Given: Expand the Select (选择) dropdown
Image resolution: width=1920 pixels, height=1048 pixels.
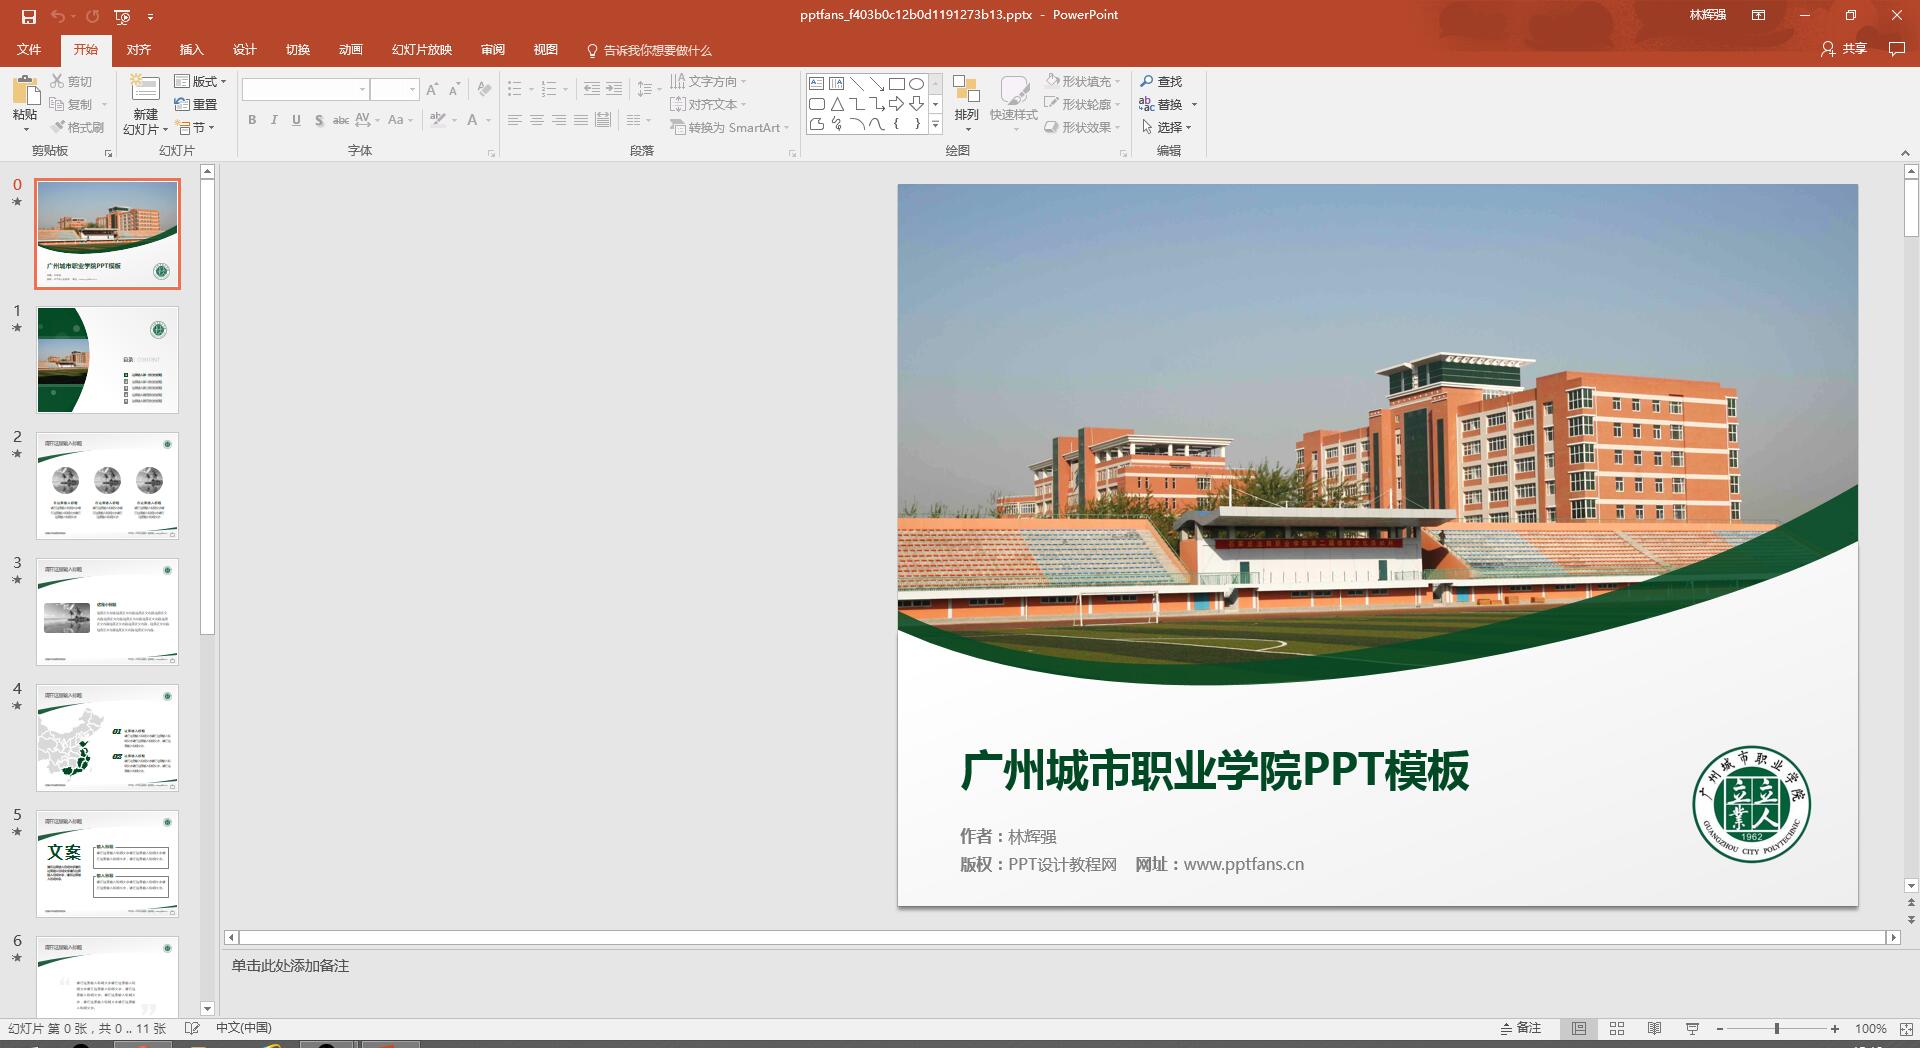Looking at the screenshot, I should pyautogui.click(x=1168, y=127).
